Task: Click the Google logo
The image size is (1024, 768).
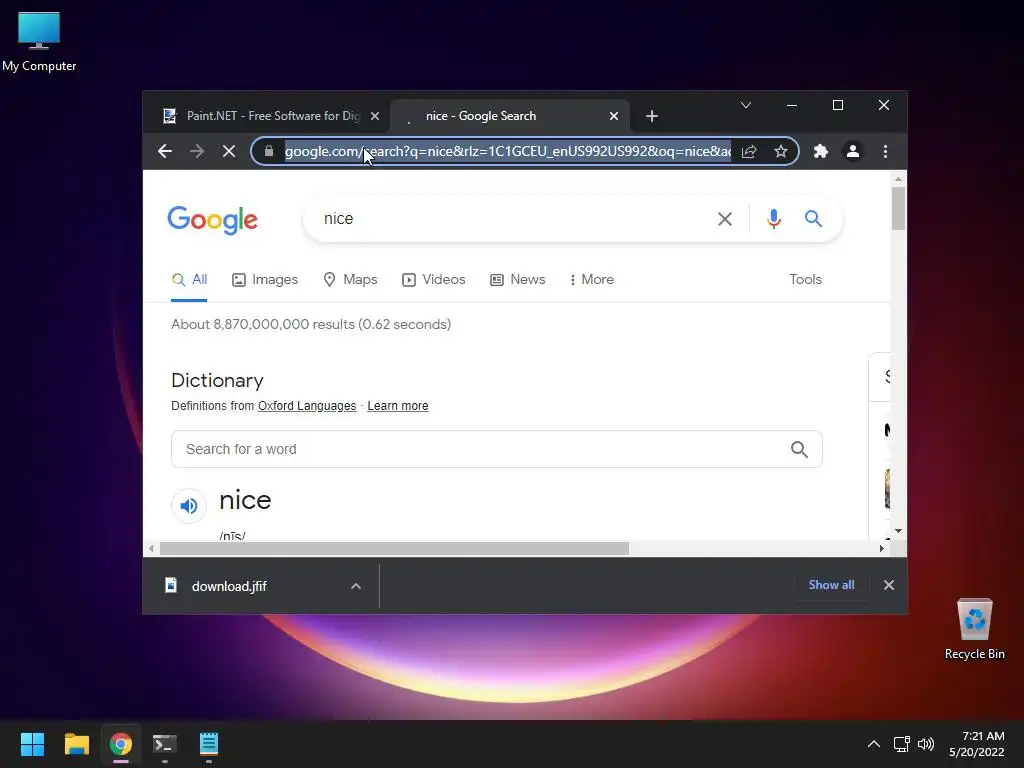Action: point(212,220)
